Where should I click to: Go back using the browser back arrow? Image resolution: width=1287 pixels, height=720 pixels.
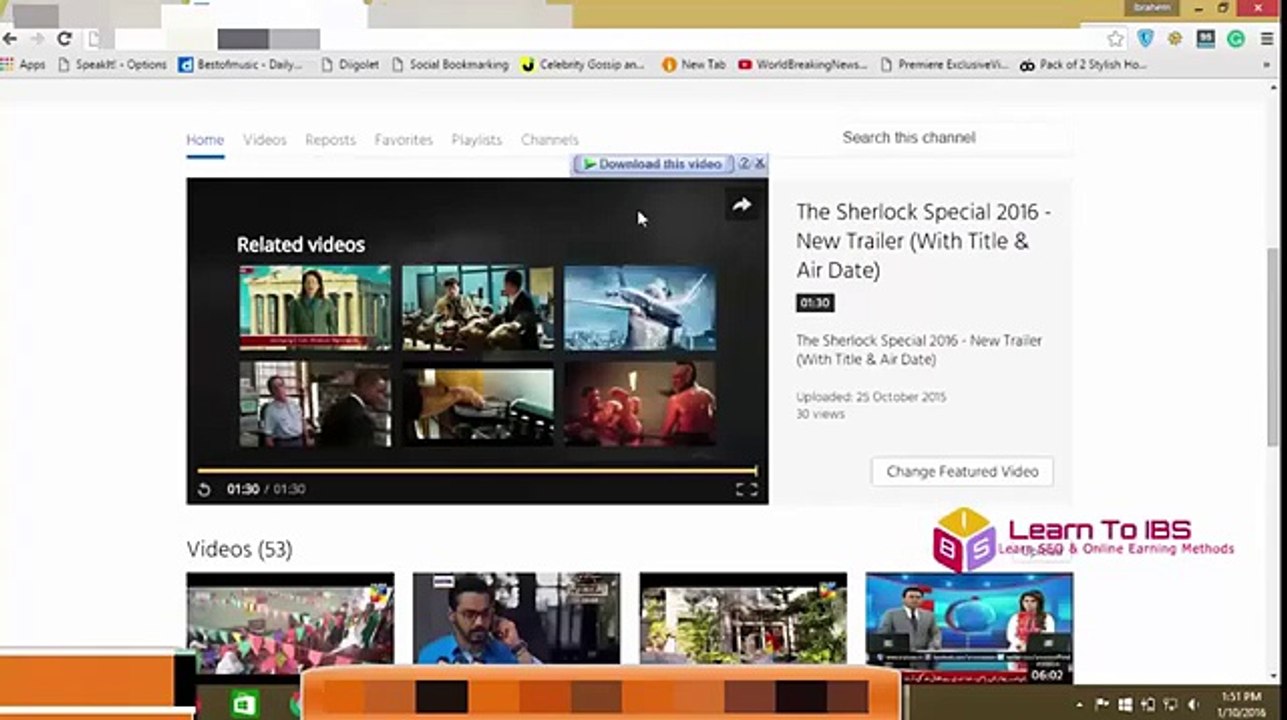(10, 39)
